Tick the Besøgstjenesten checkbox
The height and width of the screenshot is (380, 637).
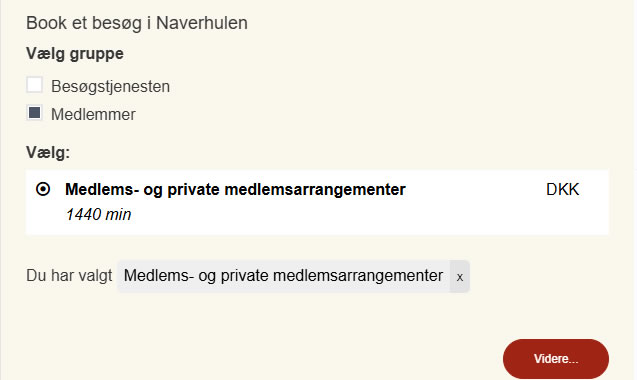(x=34, y=85)
